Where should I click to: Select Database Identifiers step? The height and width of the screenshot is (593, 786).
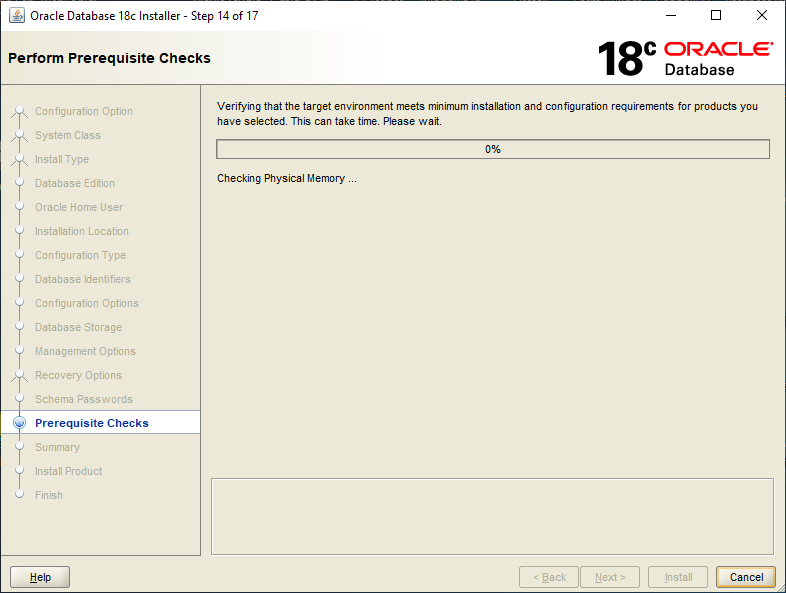[83, 279]
